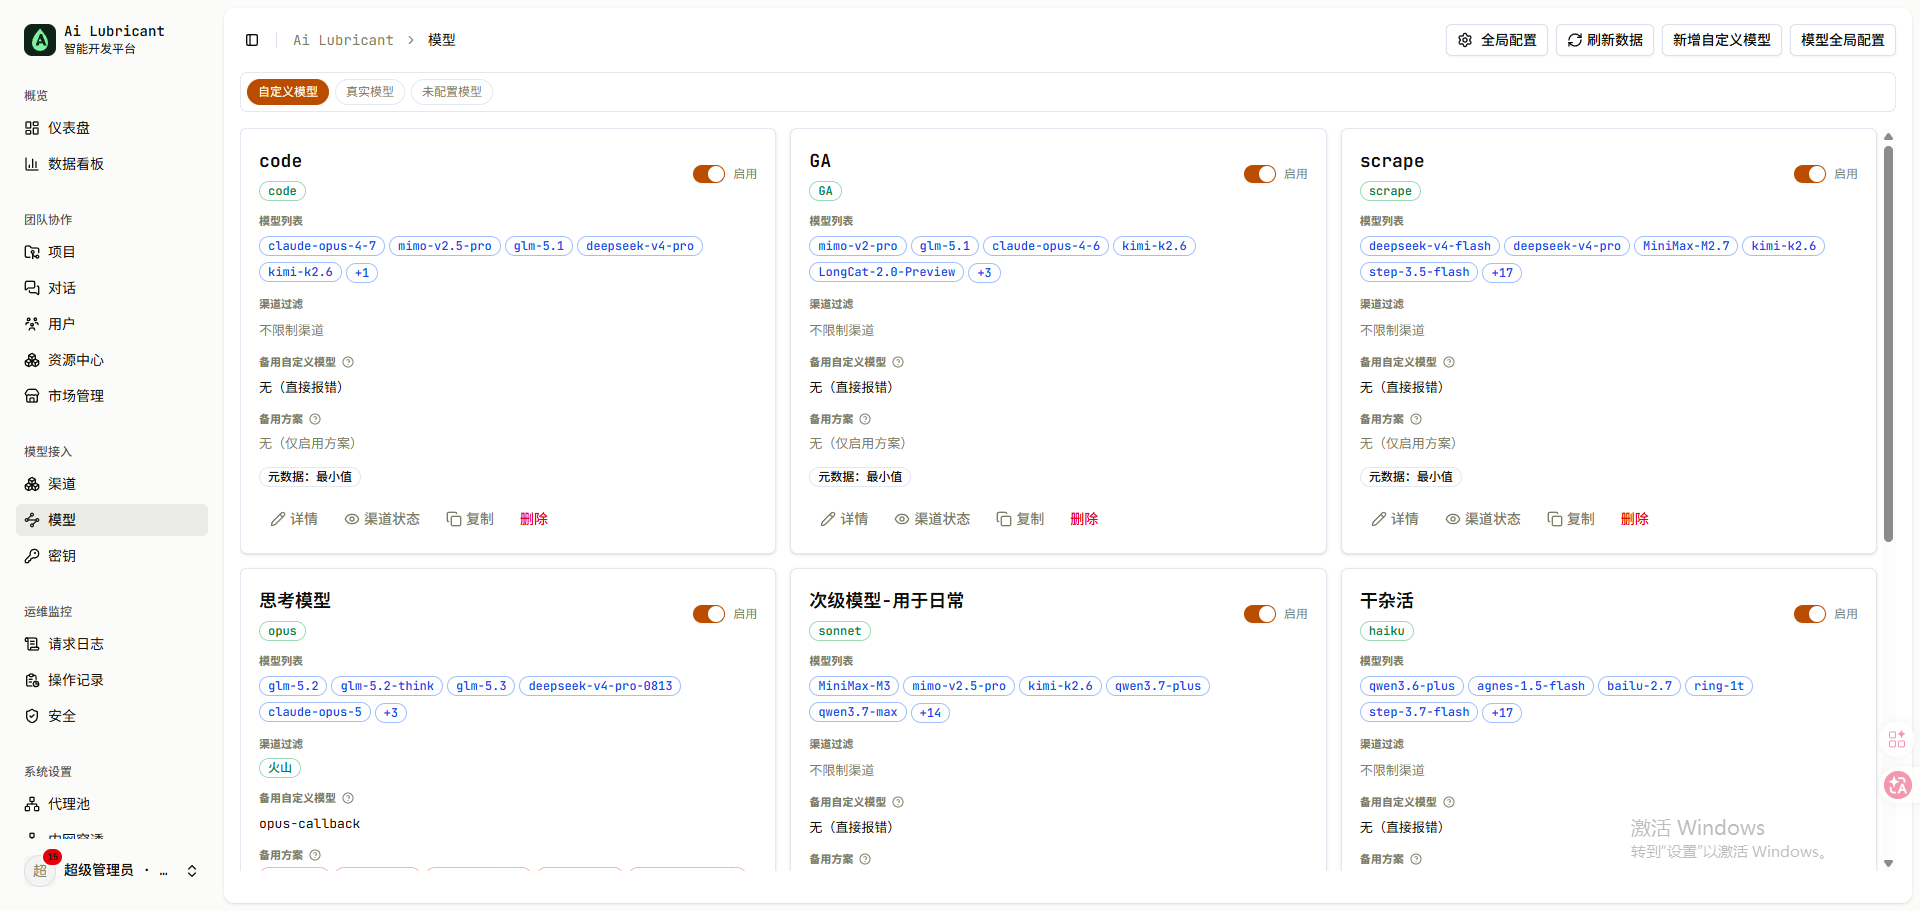
Task: Toggle 启用 switch on 次级模型-用于日常 card
Action: coord(1260,614)
